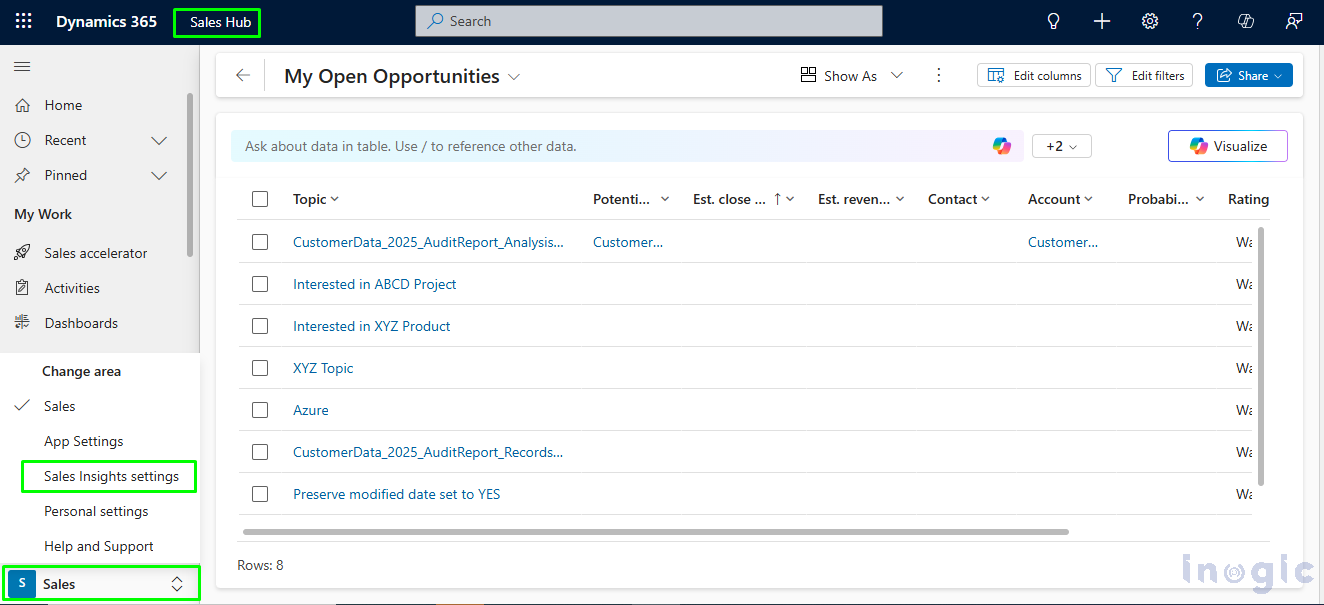Expand the Recent chevron

tap(158, 140)
